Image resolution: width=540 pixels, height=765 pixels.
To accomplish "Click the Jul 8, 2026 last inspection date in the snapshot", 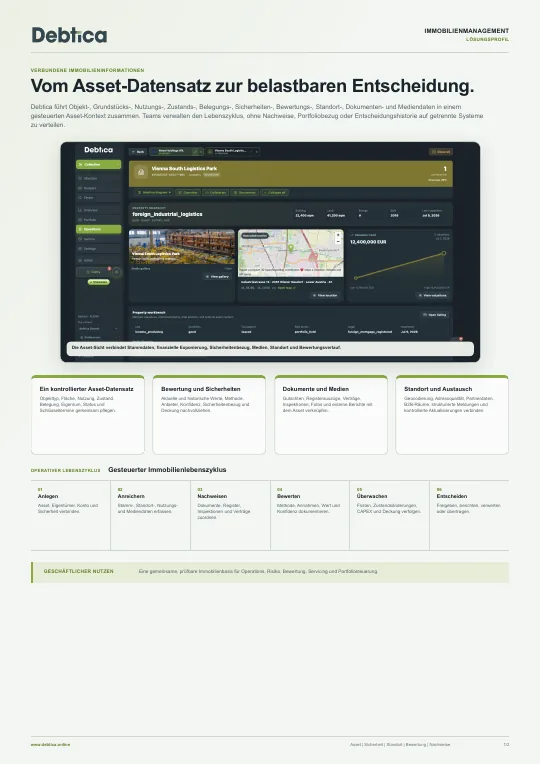I will coord(431,215).
